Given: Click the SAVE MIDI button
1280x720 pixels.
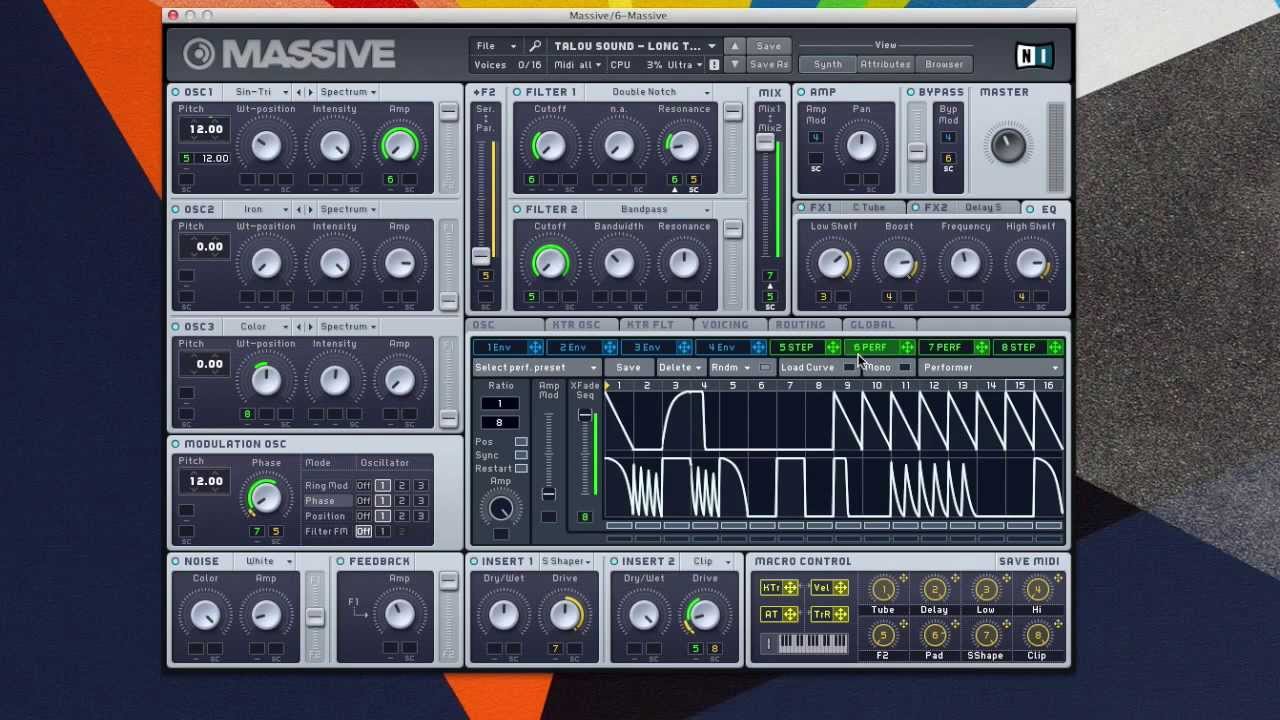Looking at the screenshot, I should click(1028, 561).
